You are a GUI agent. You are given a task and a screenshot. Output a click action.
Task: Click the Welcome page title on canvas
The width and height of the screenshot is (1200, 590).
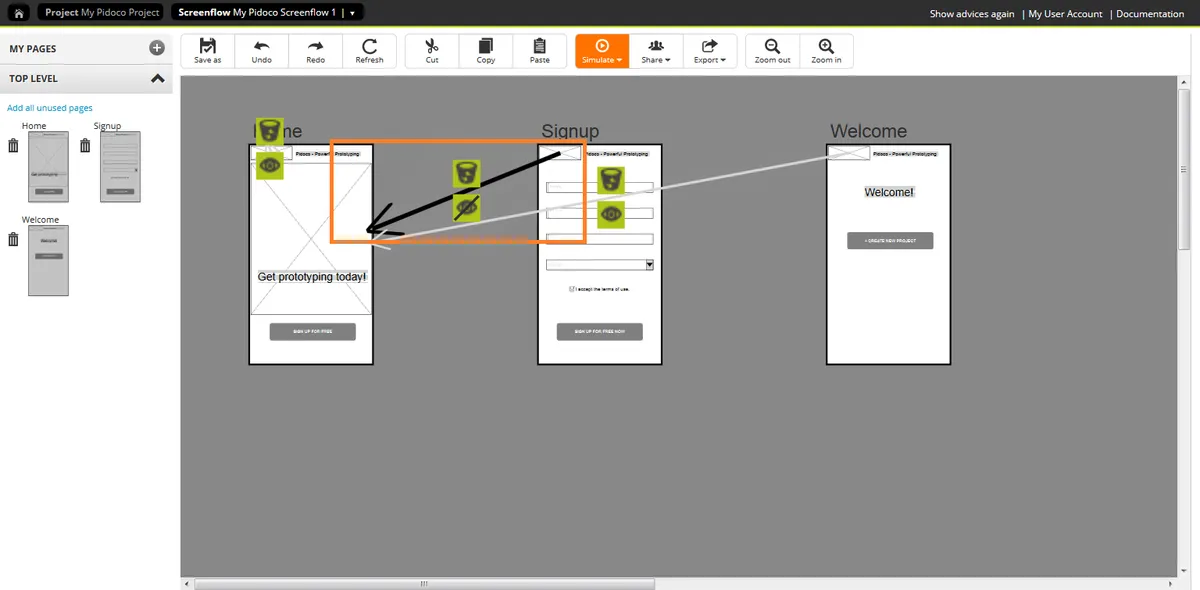point(869,131)
